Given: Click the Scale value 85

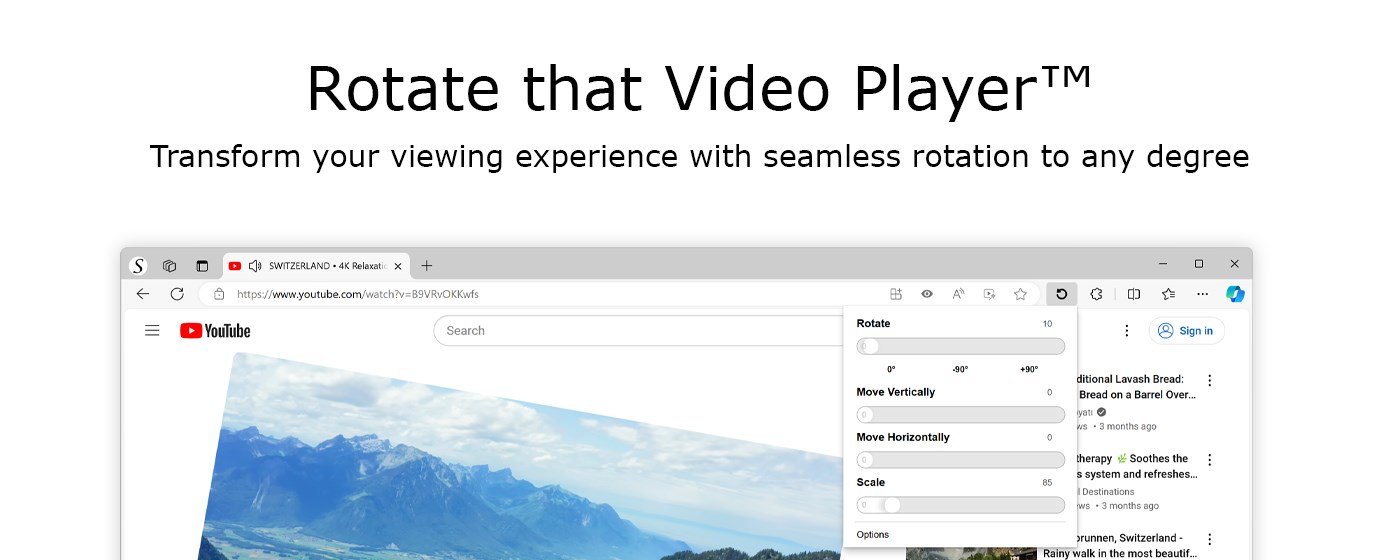Looking at the screenshot, I should (x=1047, y=483).
